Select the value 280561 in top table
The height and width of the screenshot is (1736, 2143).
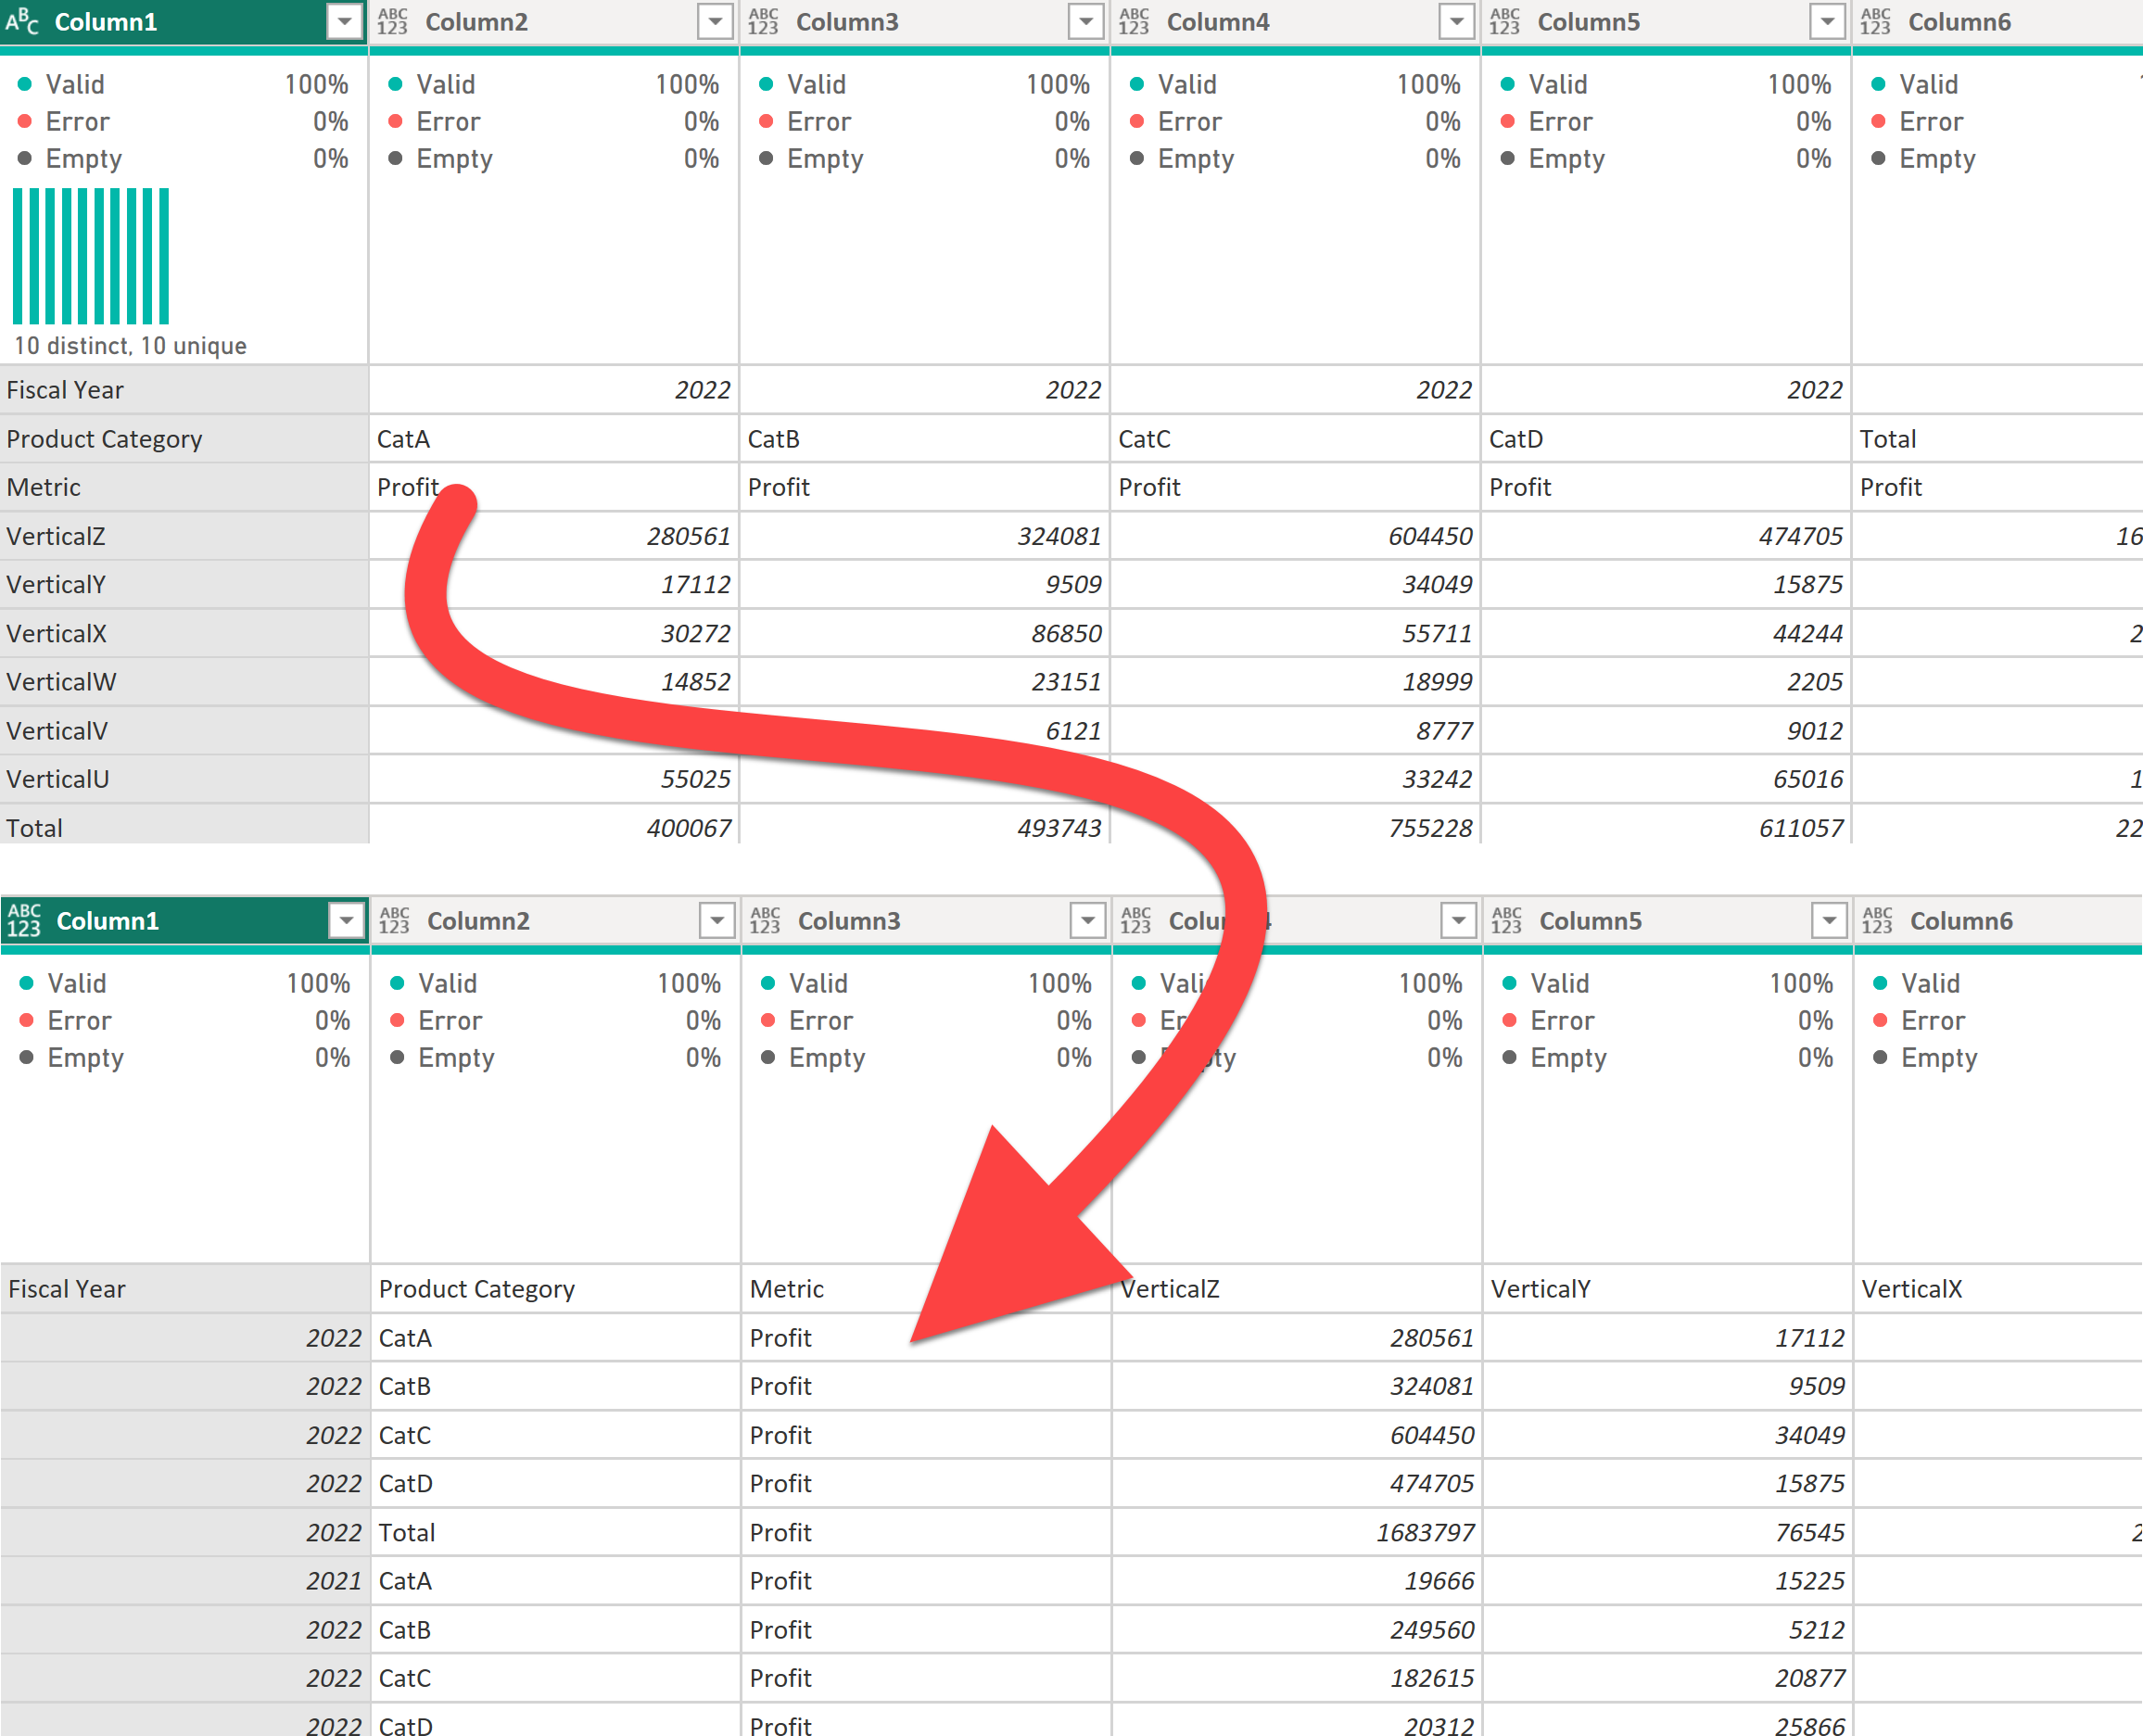(554, 536)
